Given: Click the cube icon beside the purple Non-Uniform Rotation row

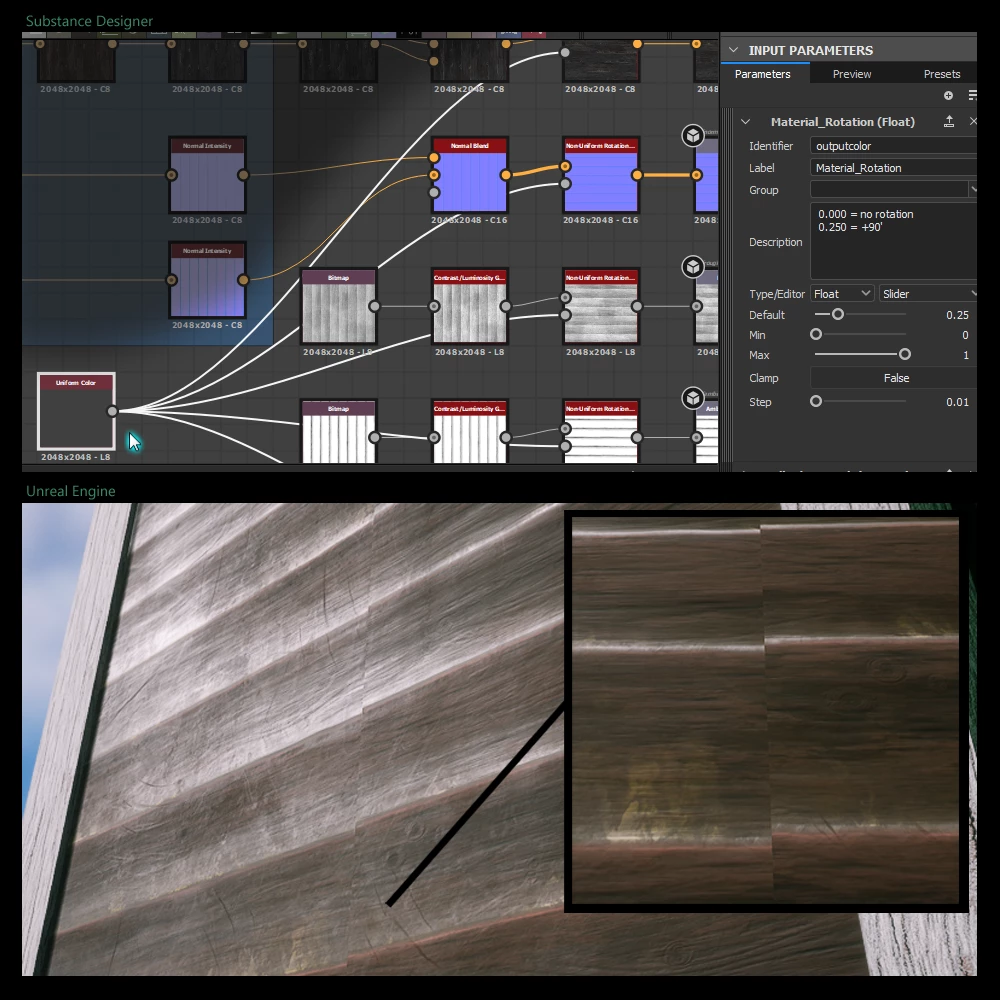Looking at the screenshot, I should tap(693, 135).
